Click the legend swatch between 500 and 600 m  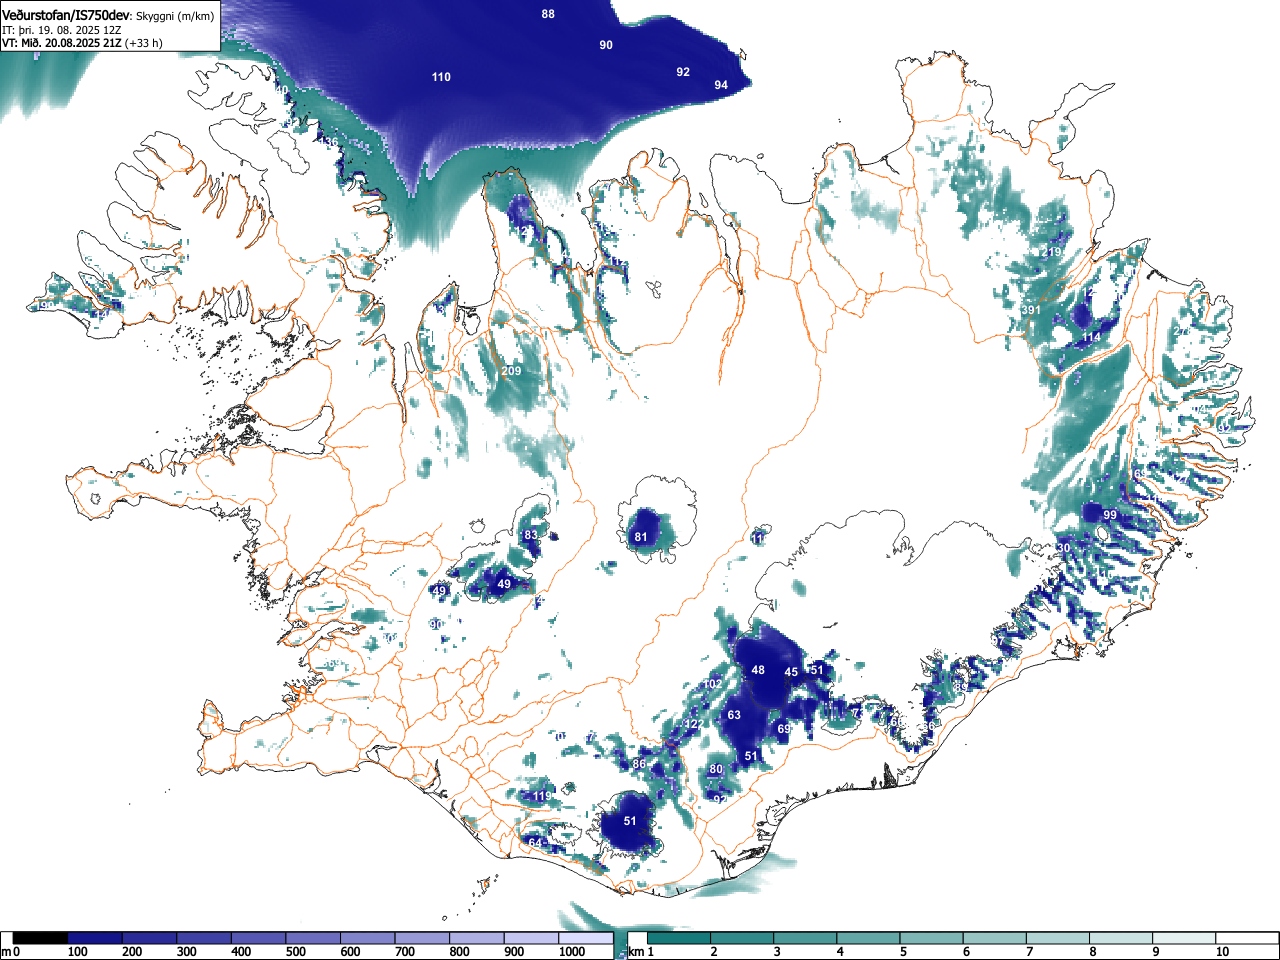point(313,938)
